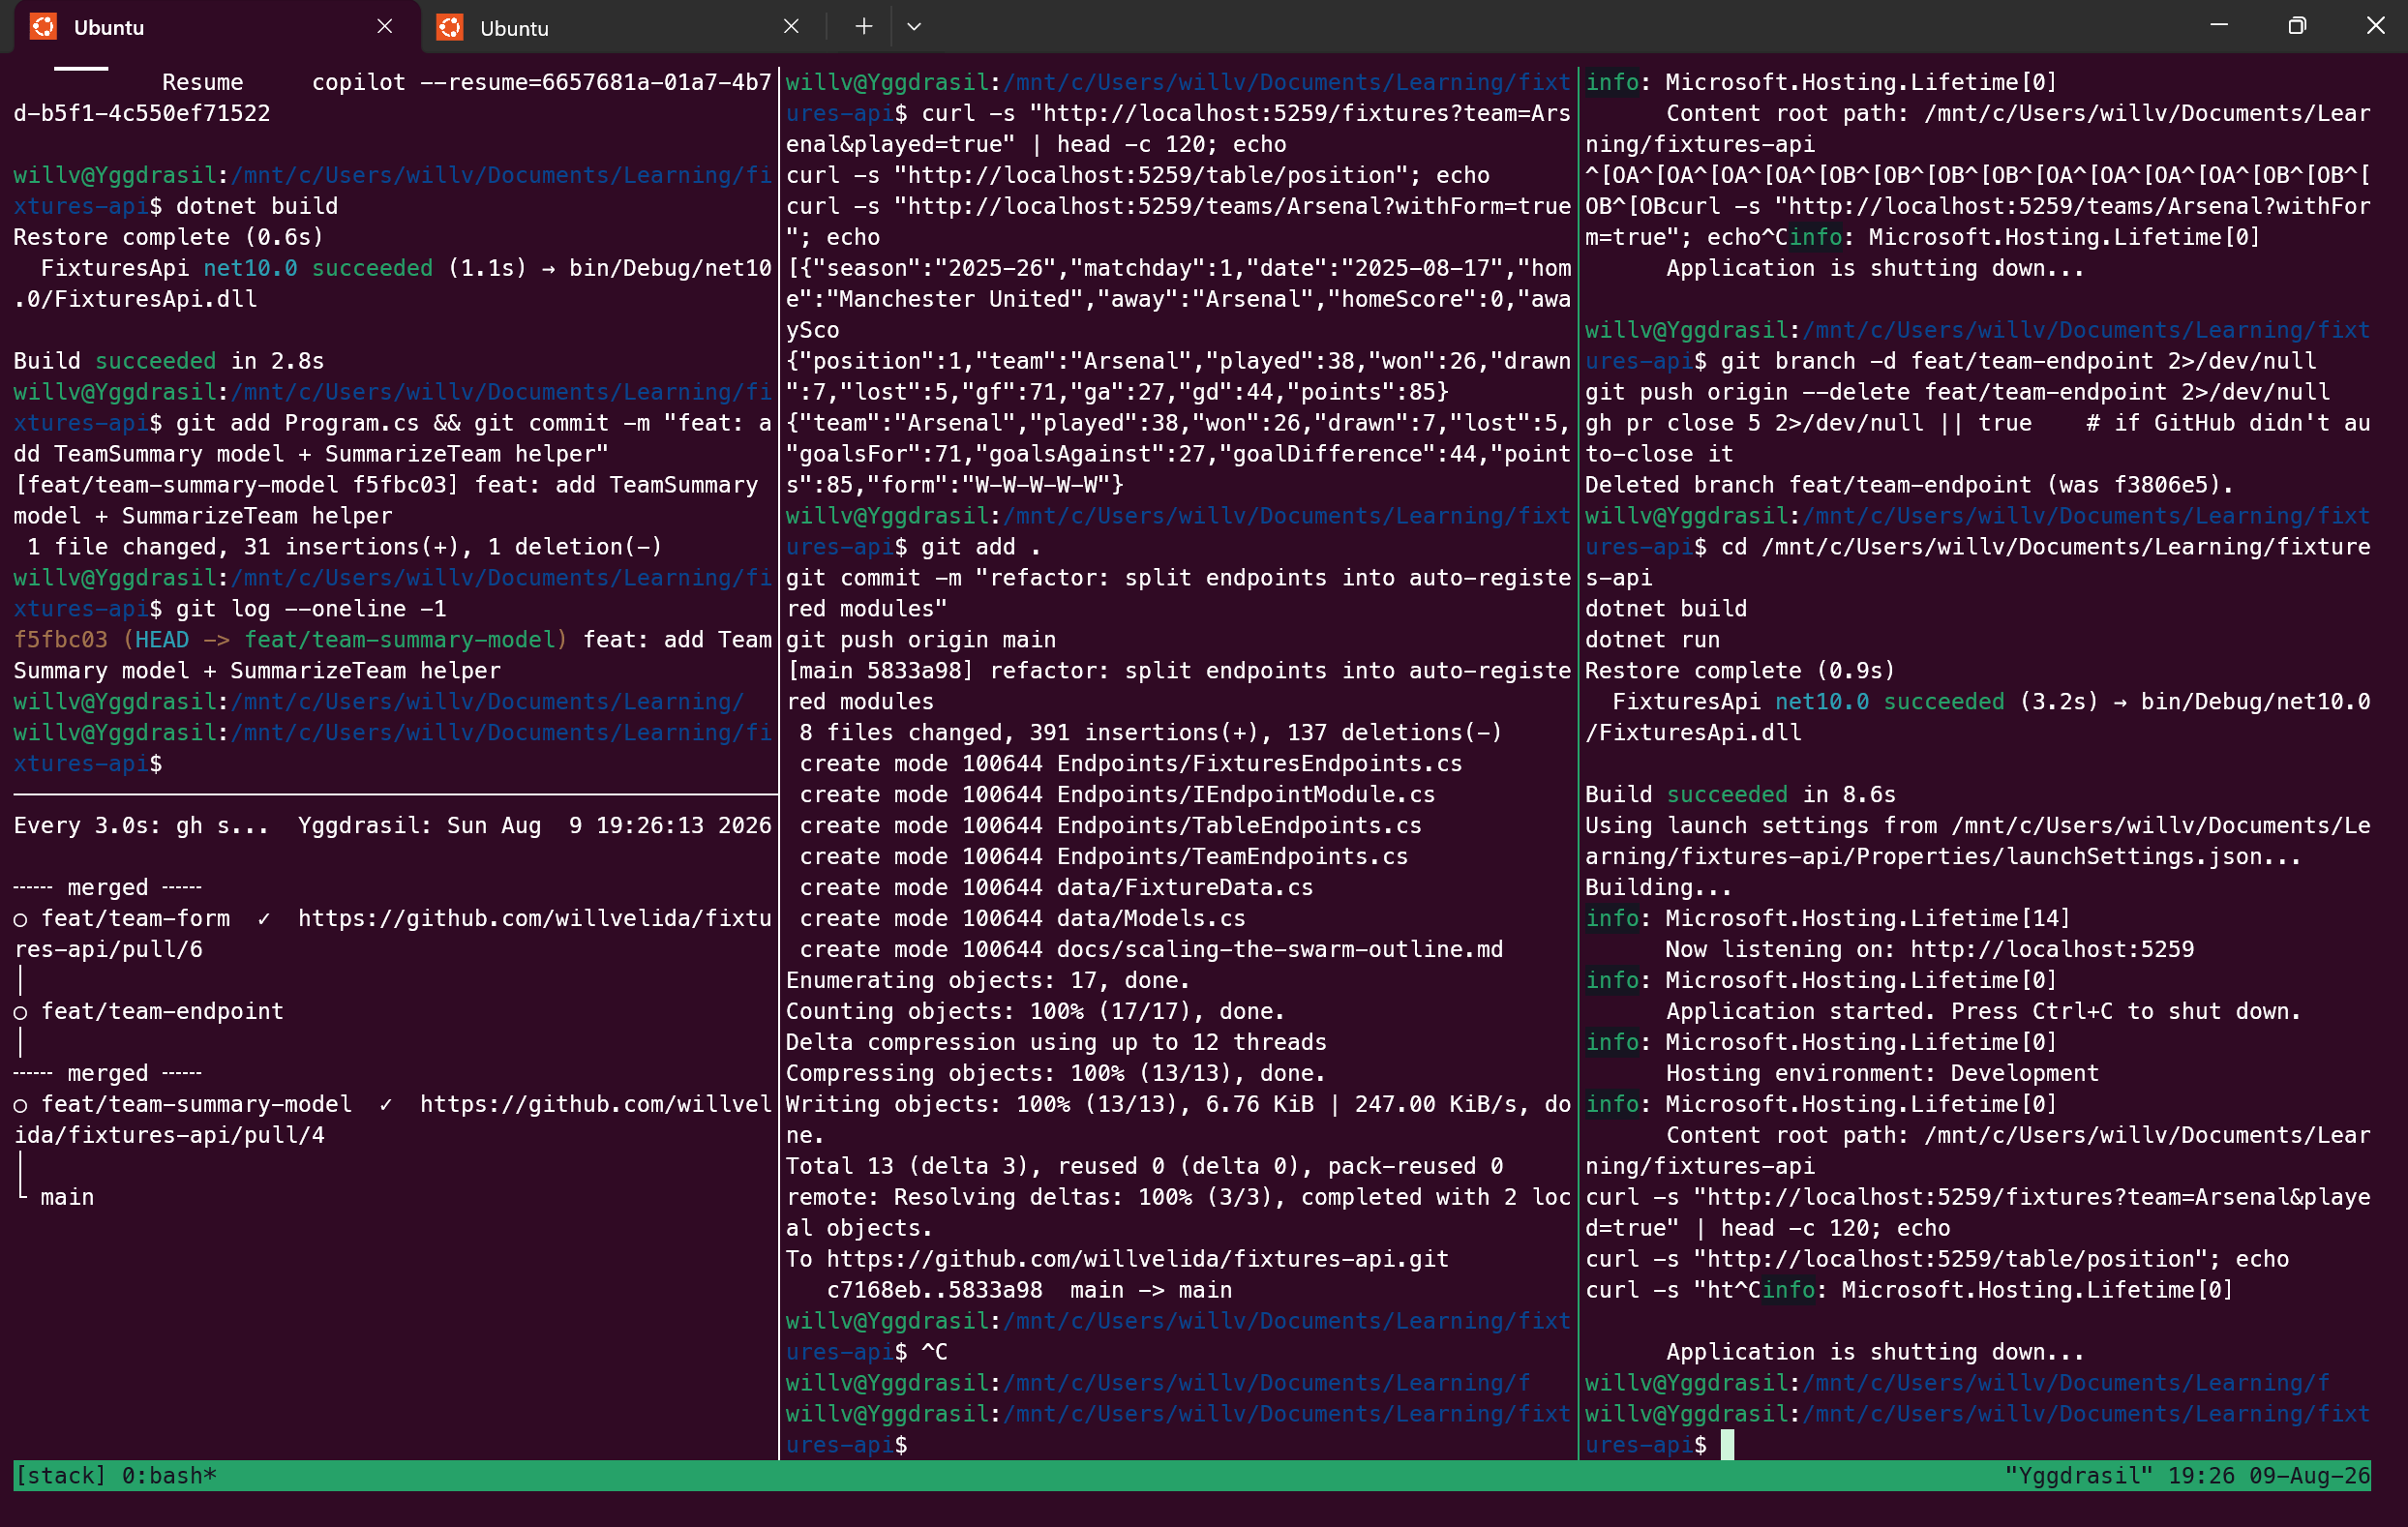
Task: Click 'create mode 100644 Endpoints/IEndpointModule.cs' line
Action: click(x=1117, y=794)
